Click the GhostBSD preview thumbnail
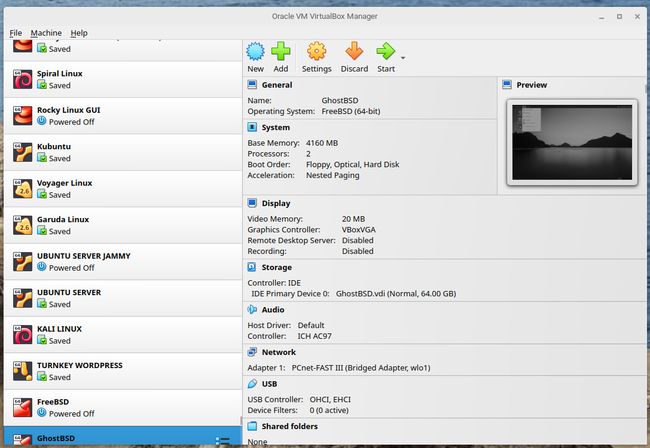Image resolution: width=650 pixels, height=448 pixels. pos(572,142)
